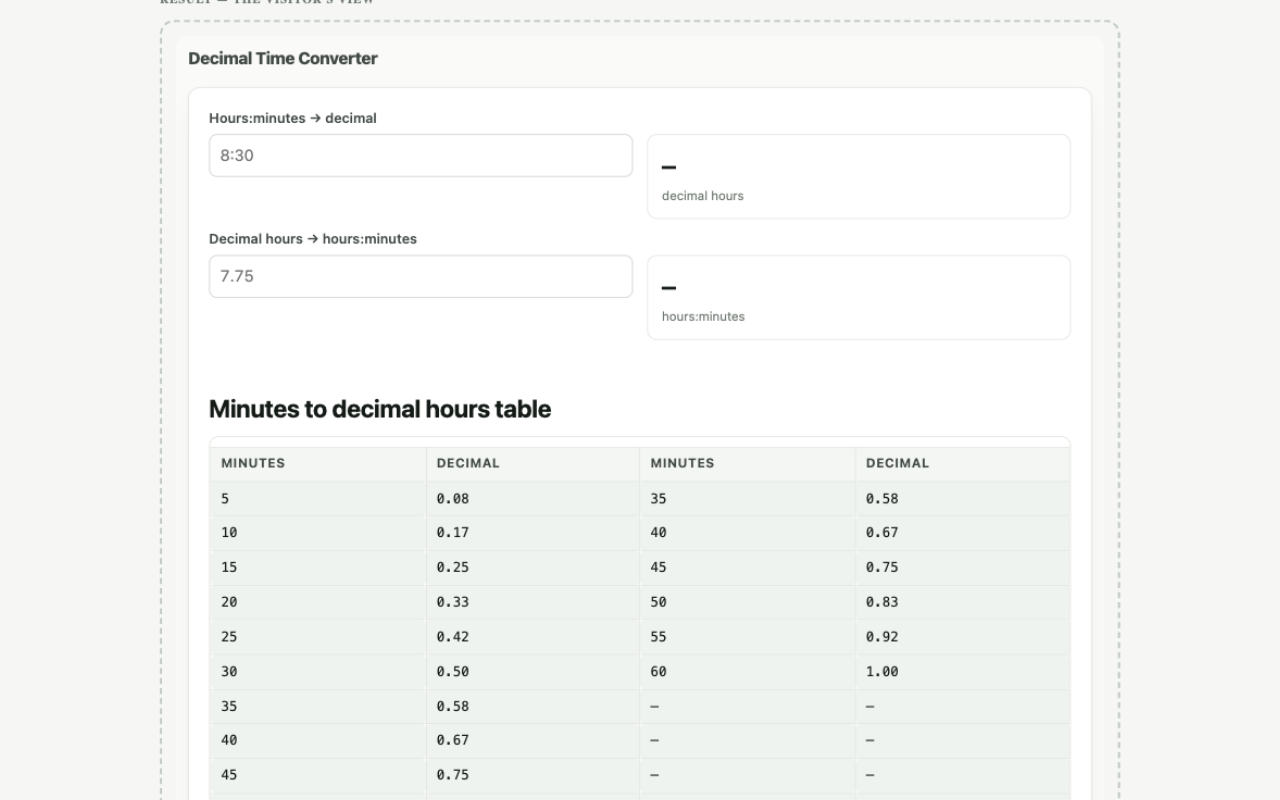Click the 0.67 in the row starting with 10

click(x=962, y=533)
